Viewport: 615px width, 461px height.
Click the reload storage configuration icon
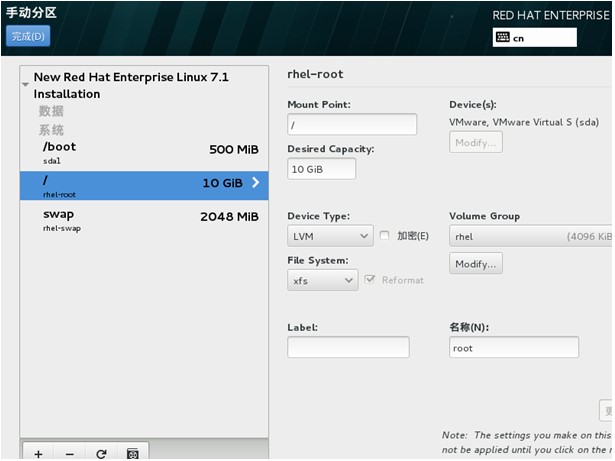101,453
